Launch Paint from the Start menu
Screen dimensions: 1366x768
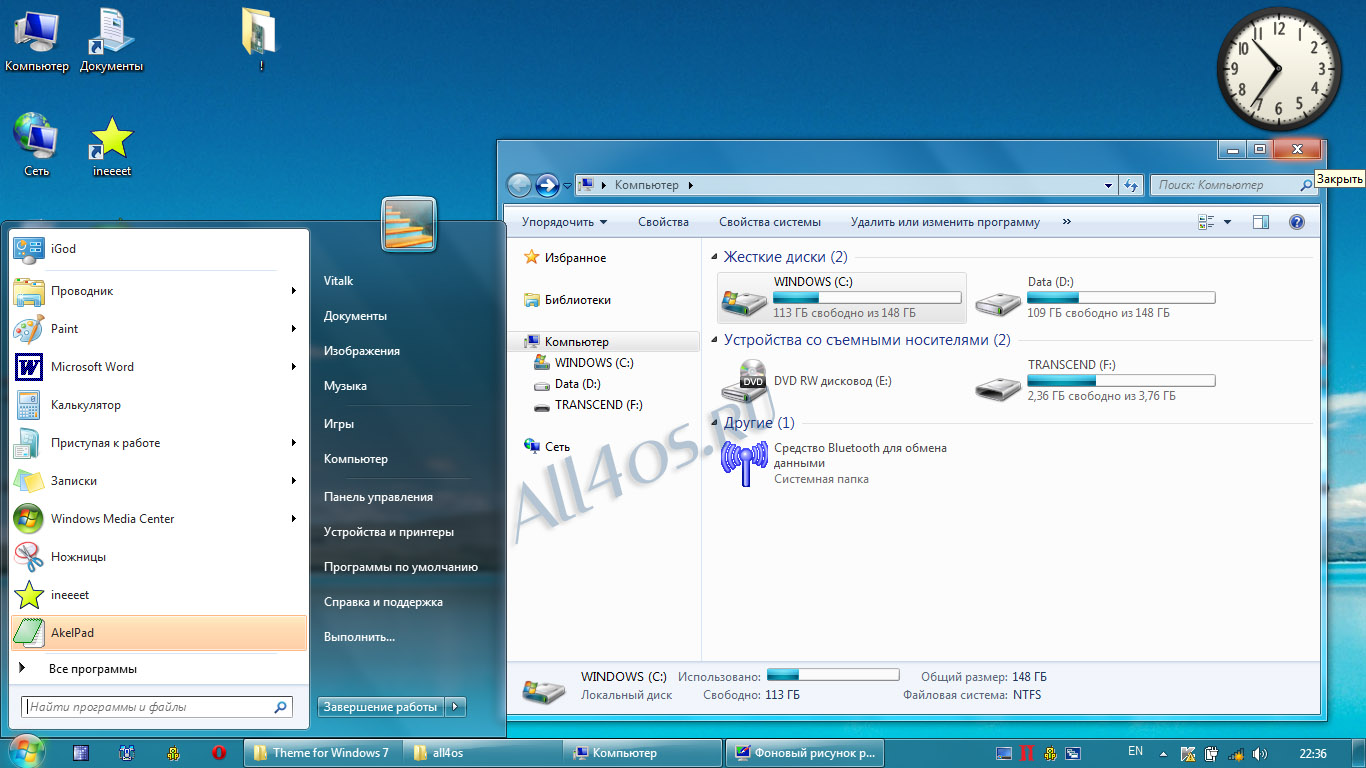[158, 329]
